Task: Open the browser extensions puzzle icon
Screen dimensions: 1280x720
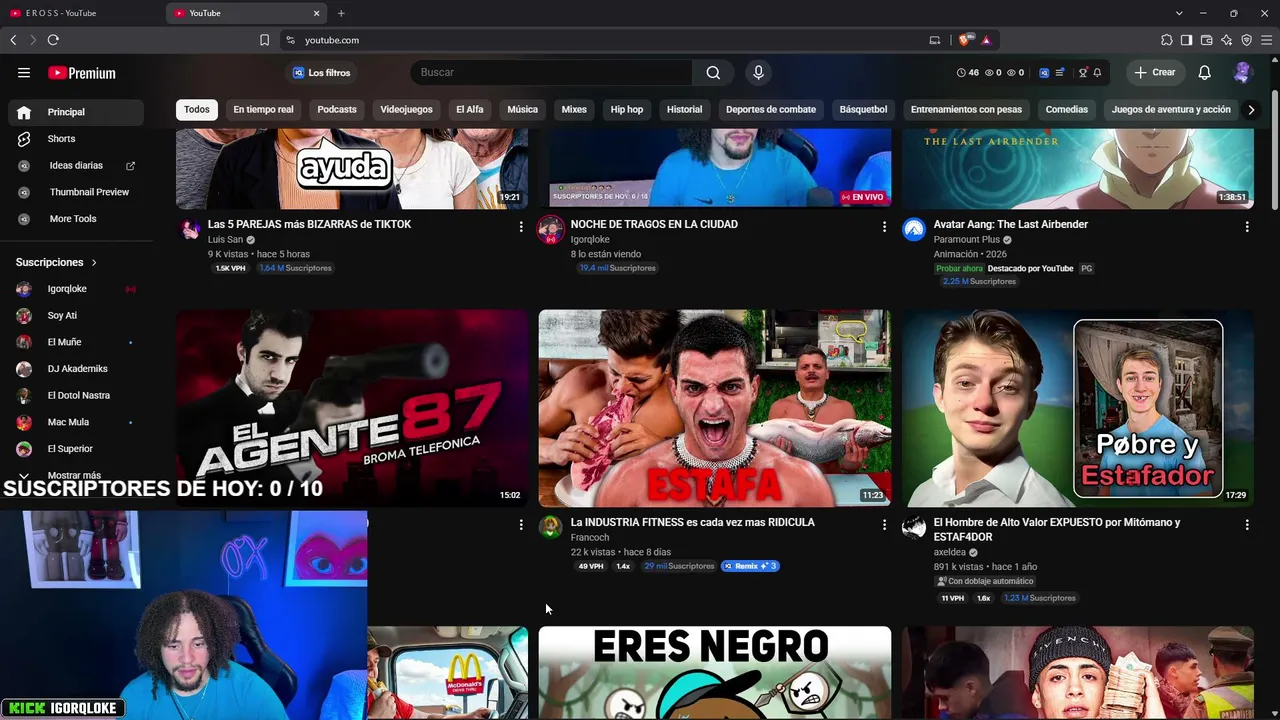Action: pyautogui.click(x=1167, y=40)
